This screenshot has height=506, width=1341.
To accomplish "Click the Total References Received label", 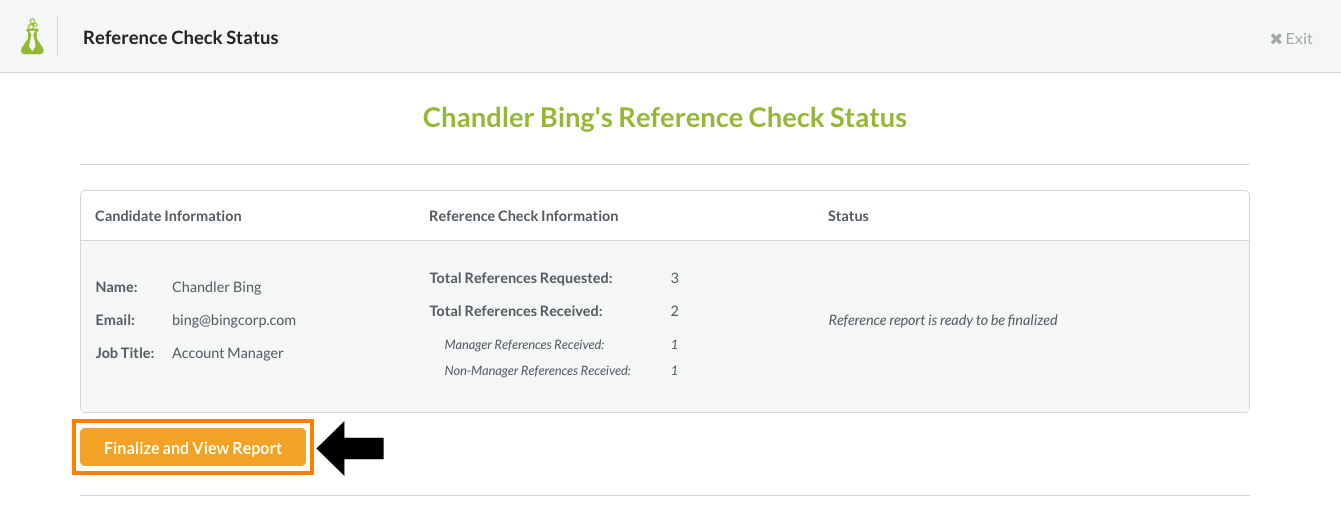I will [x=516, y=311].
